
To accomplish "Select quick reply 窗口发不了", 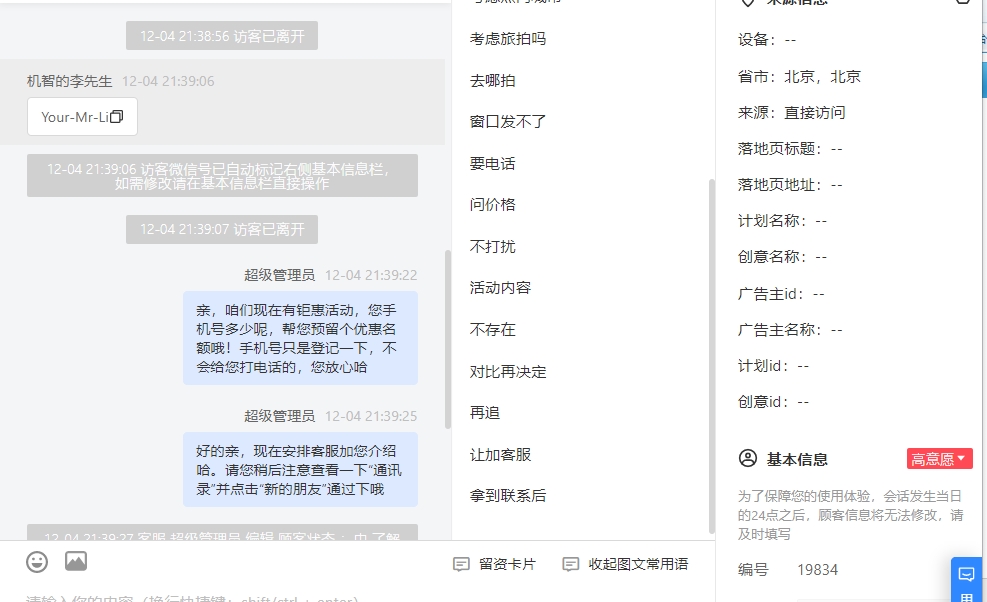I will [x=507, y=122].
